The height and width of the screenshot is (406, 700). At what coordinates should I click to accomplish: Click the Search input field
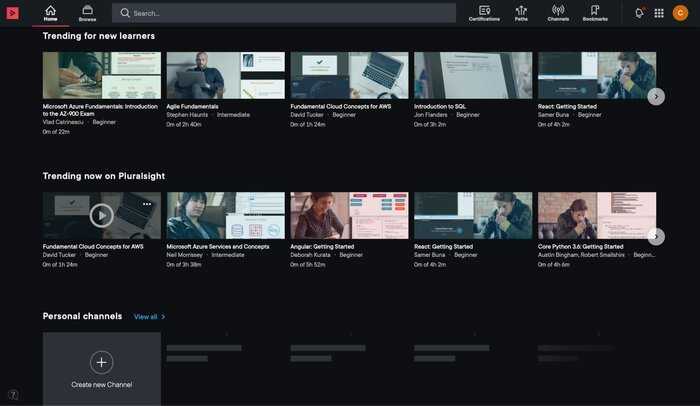point(284,13)
